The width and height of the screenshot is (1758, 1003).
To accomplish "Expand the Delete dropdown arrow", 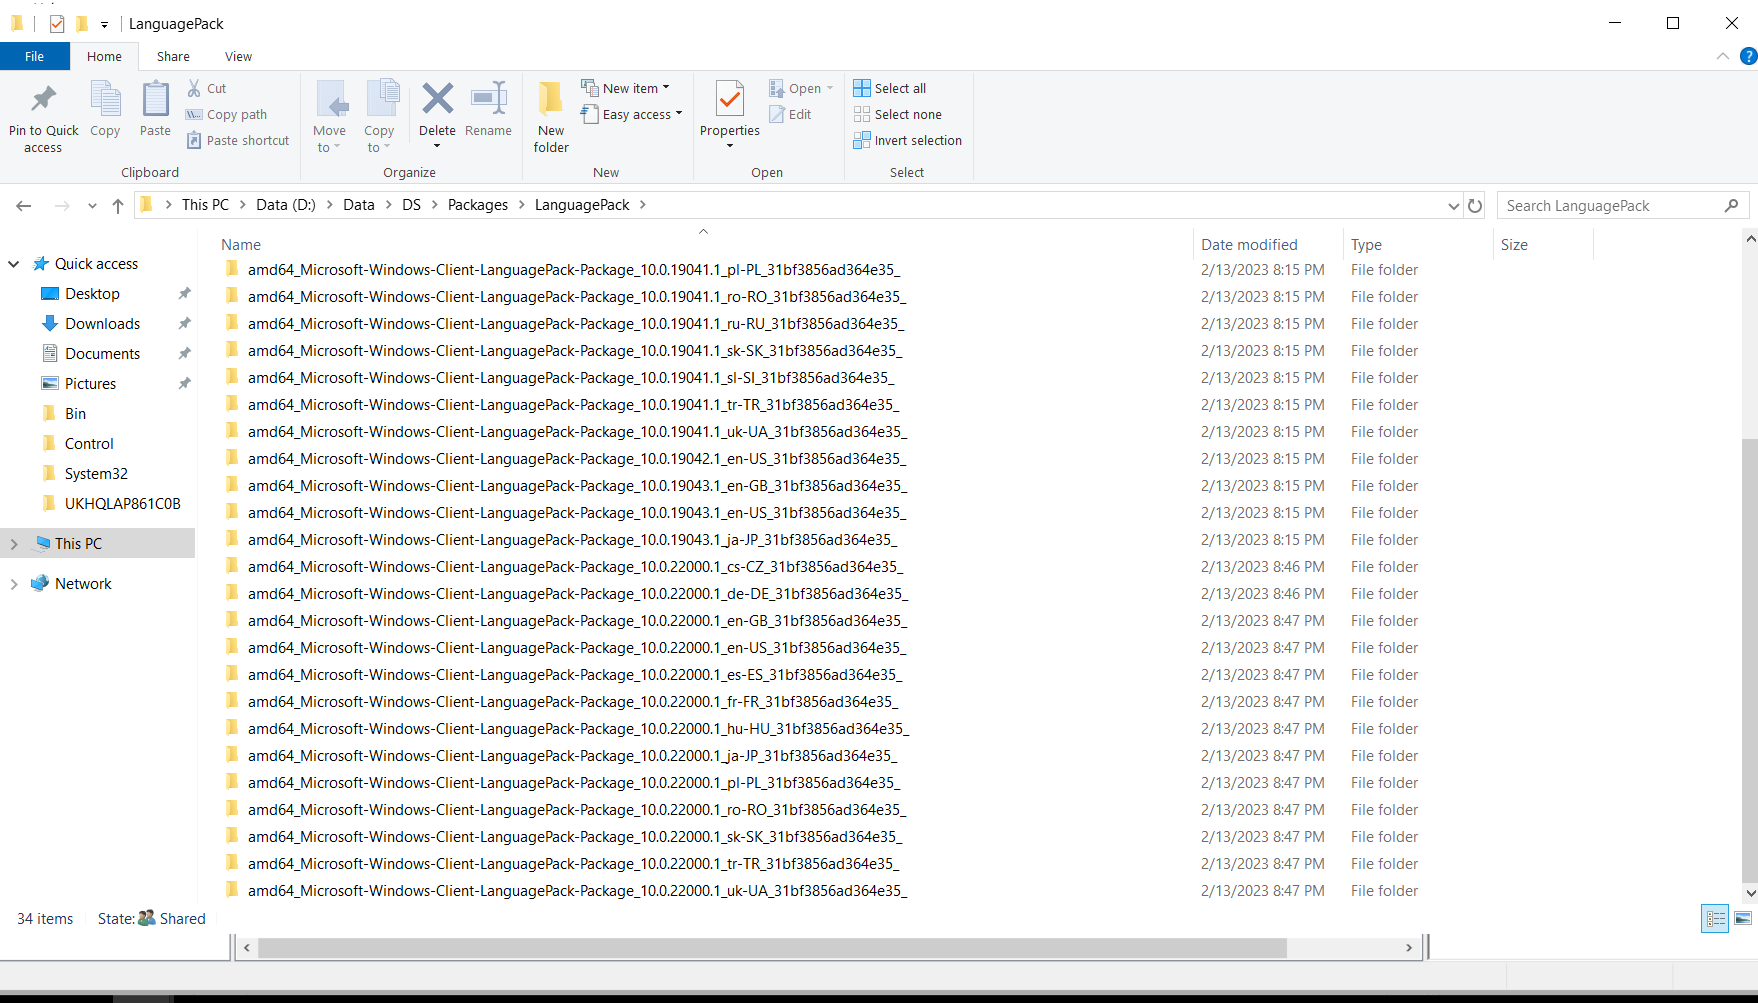I will click(437, 147).
